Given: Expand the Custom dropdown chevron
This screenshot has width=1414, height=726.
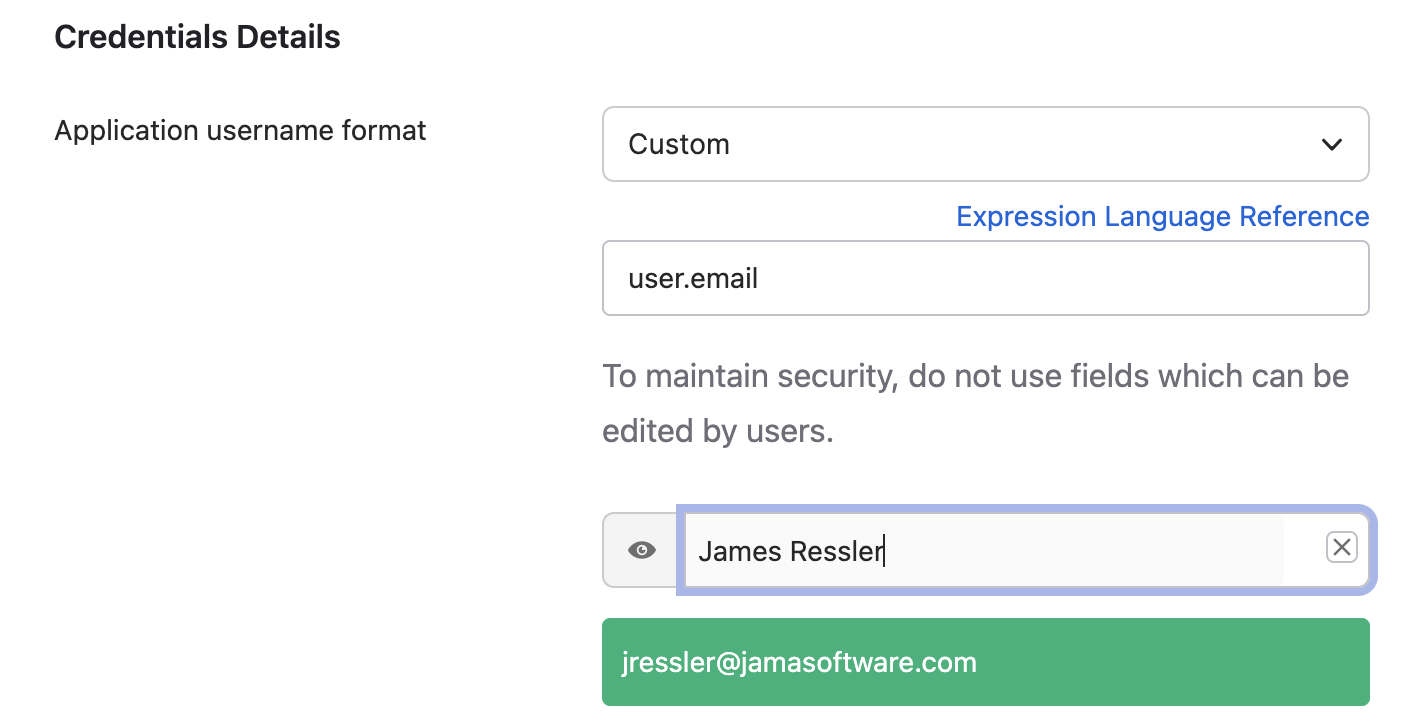Looking at the screenshot, I should tap(1331, 145).
